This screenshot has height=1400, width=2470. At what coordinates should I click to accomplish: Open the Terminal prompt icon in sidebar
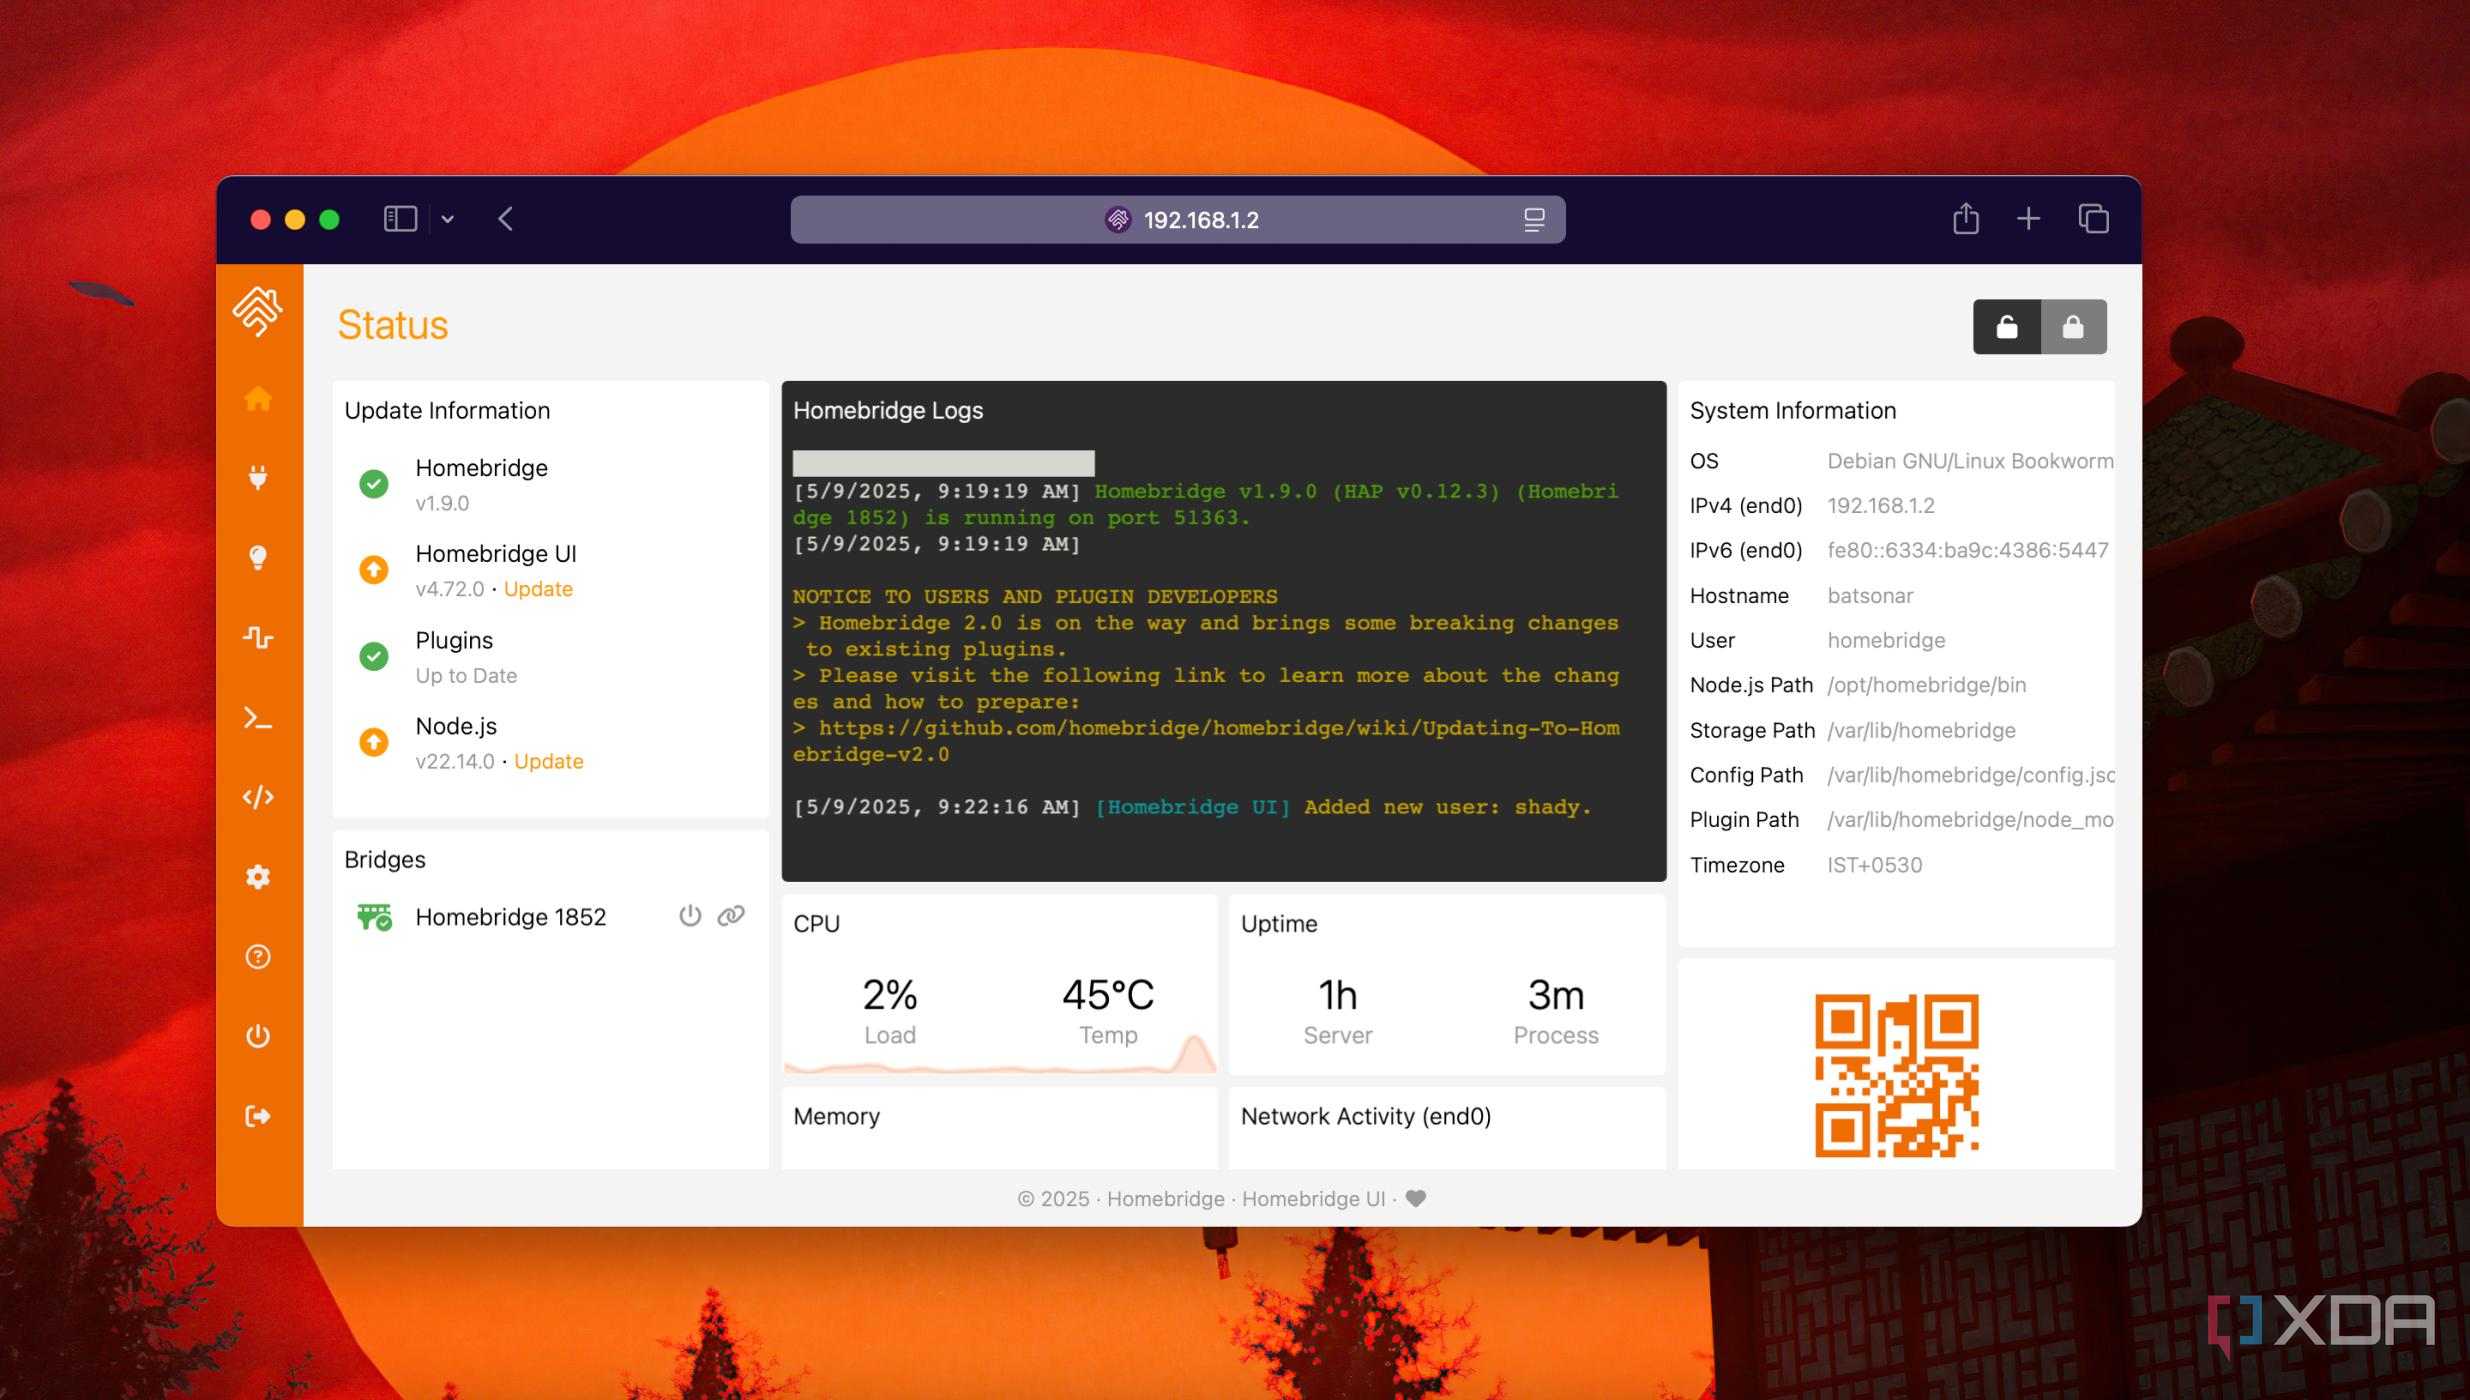[258, 718]
